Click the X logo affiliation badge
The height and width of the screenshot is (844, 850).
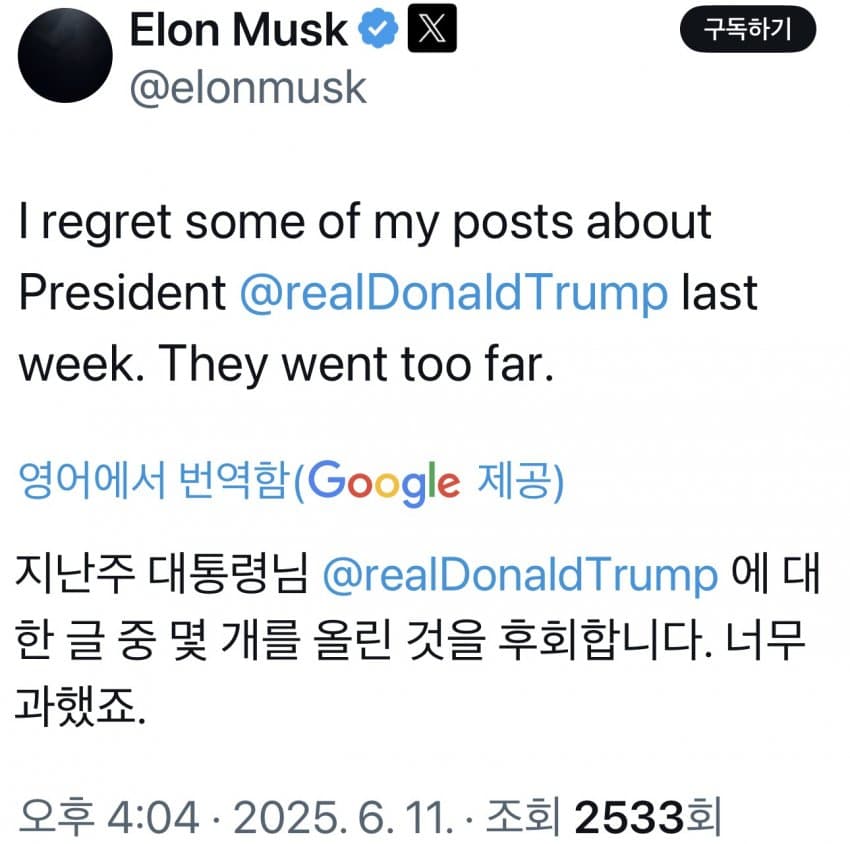tap(432, 31)
